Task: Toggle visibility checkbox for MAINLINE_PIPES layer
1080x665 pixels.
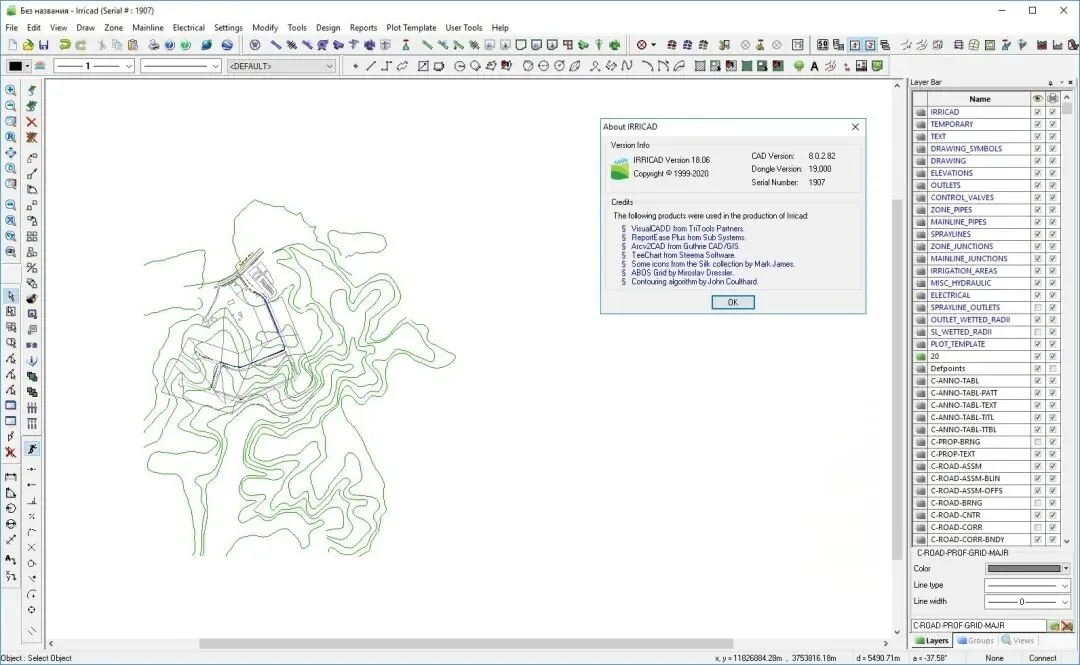Action: tap(1037, 222)
